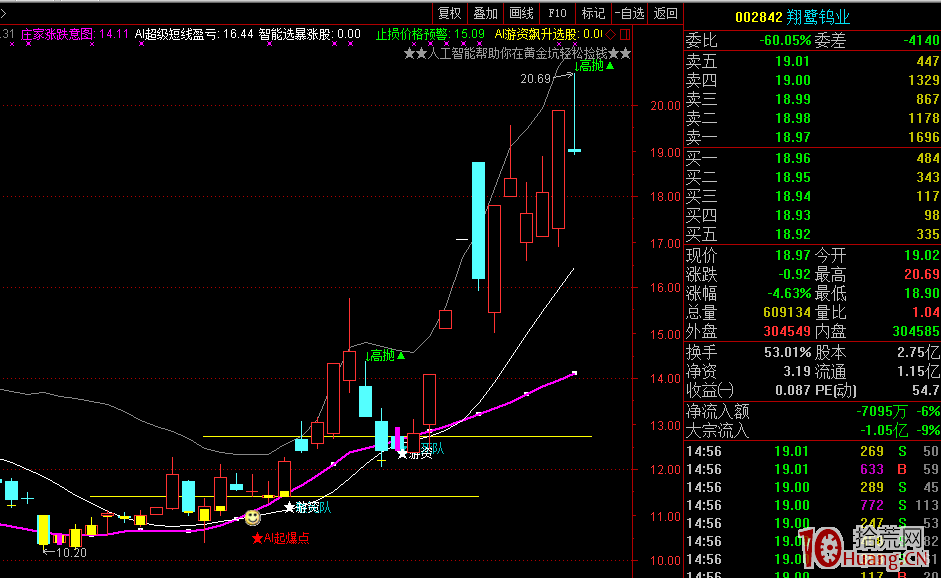The width and height of the screenshot is (941, 578).
Task: Select the 智能选暴涨股 indicator label
Action: point(310,34)
